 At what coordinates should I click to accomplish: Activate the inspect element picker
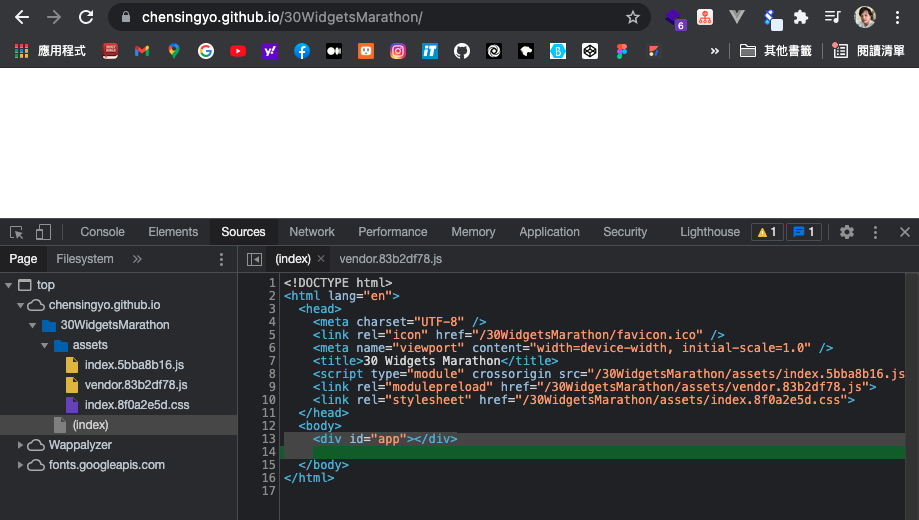point(16,232)
